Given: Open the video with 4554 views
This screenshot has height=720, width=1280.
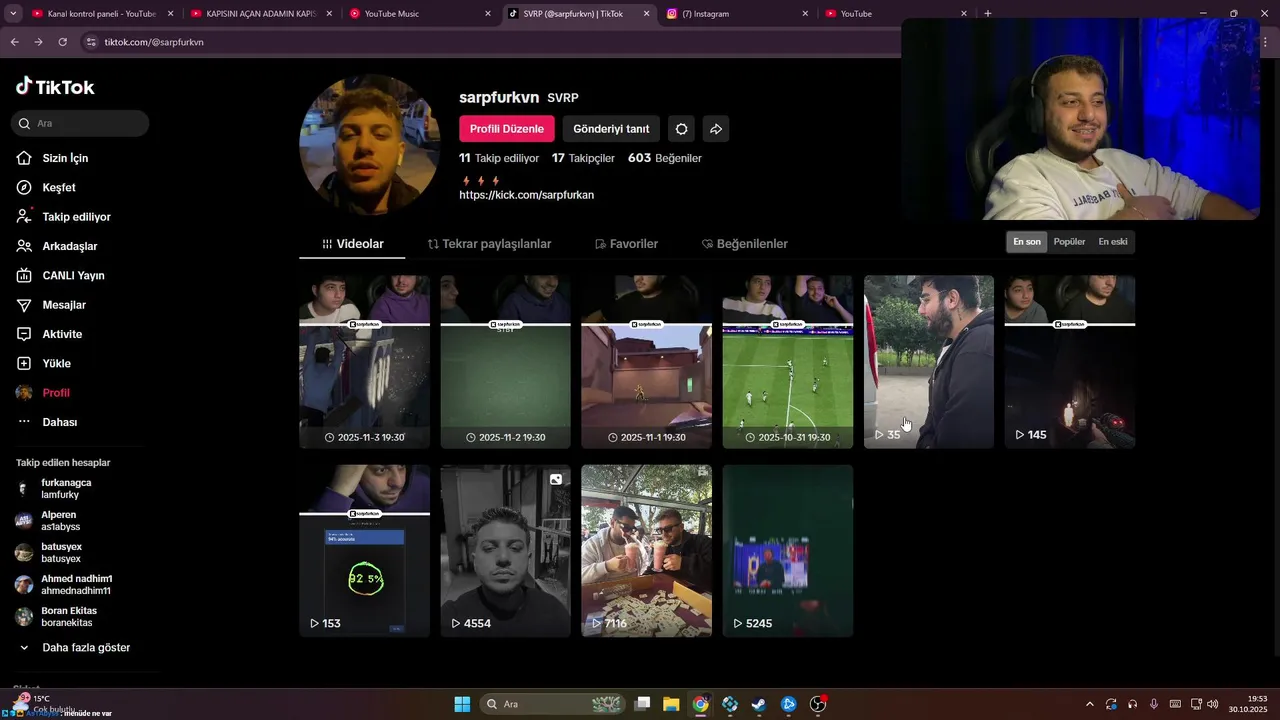Looking at the screenshot, I should (x=505, y=551).
